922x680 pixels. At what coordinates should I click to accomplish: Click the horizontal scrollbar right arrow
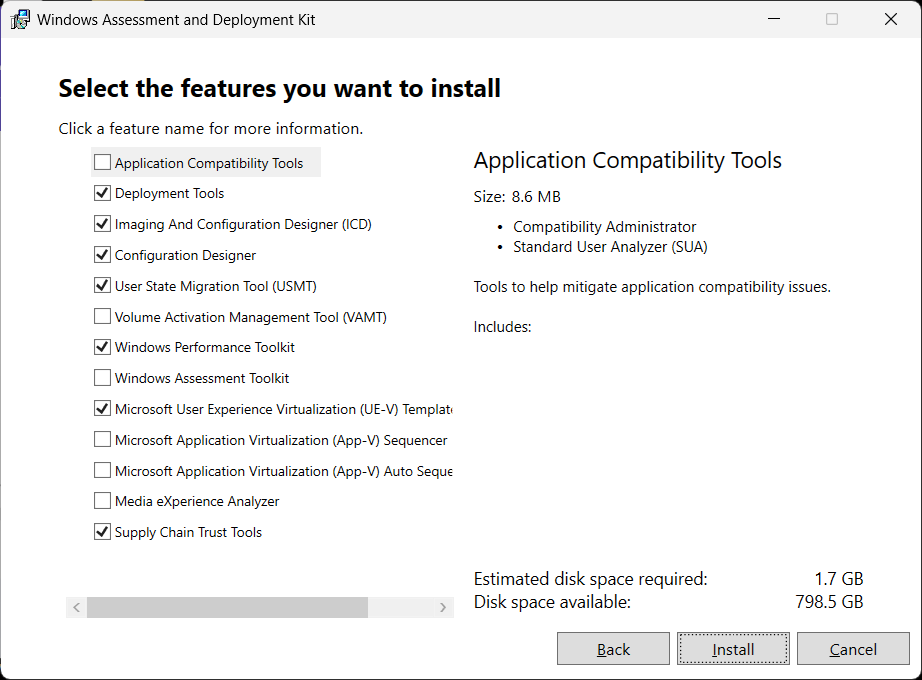(443, 608)
